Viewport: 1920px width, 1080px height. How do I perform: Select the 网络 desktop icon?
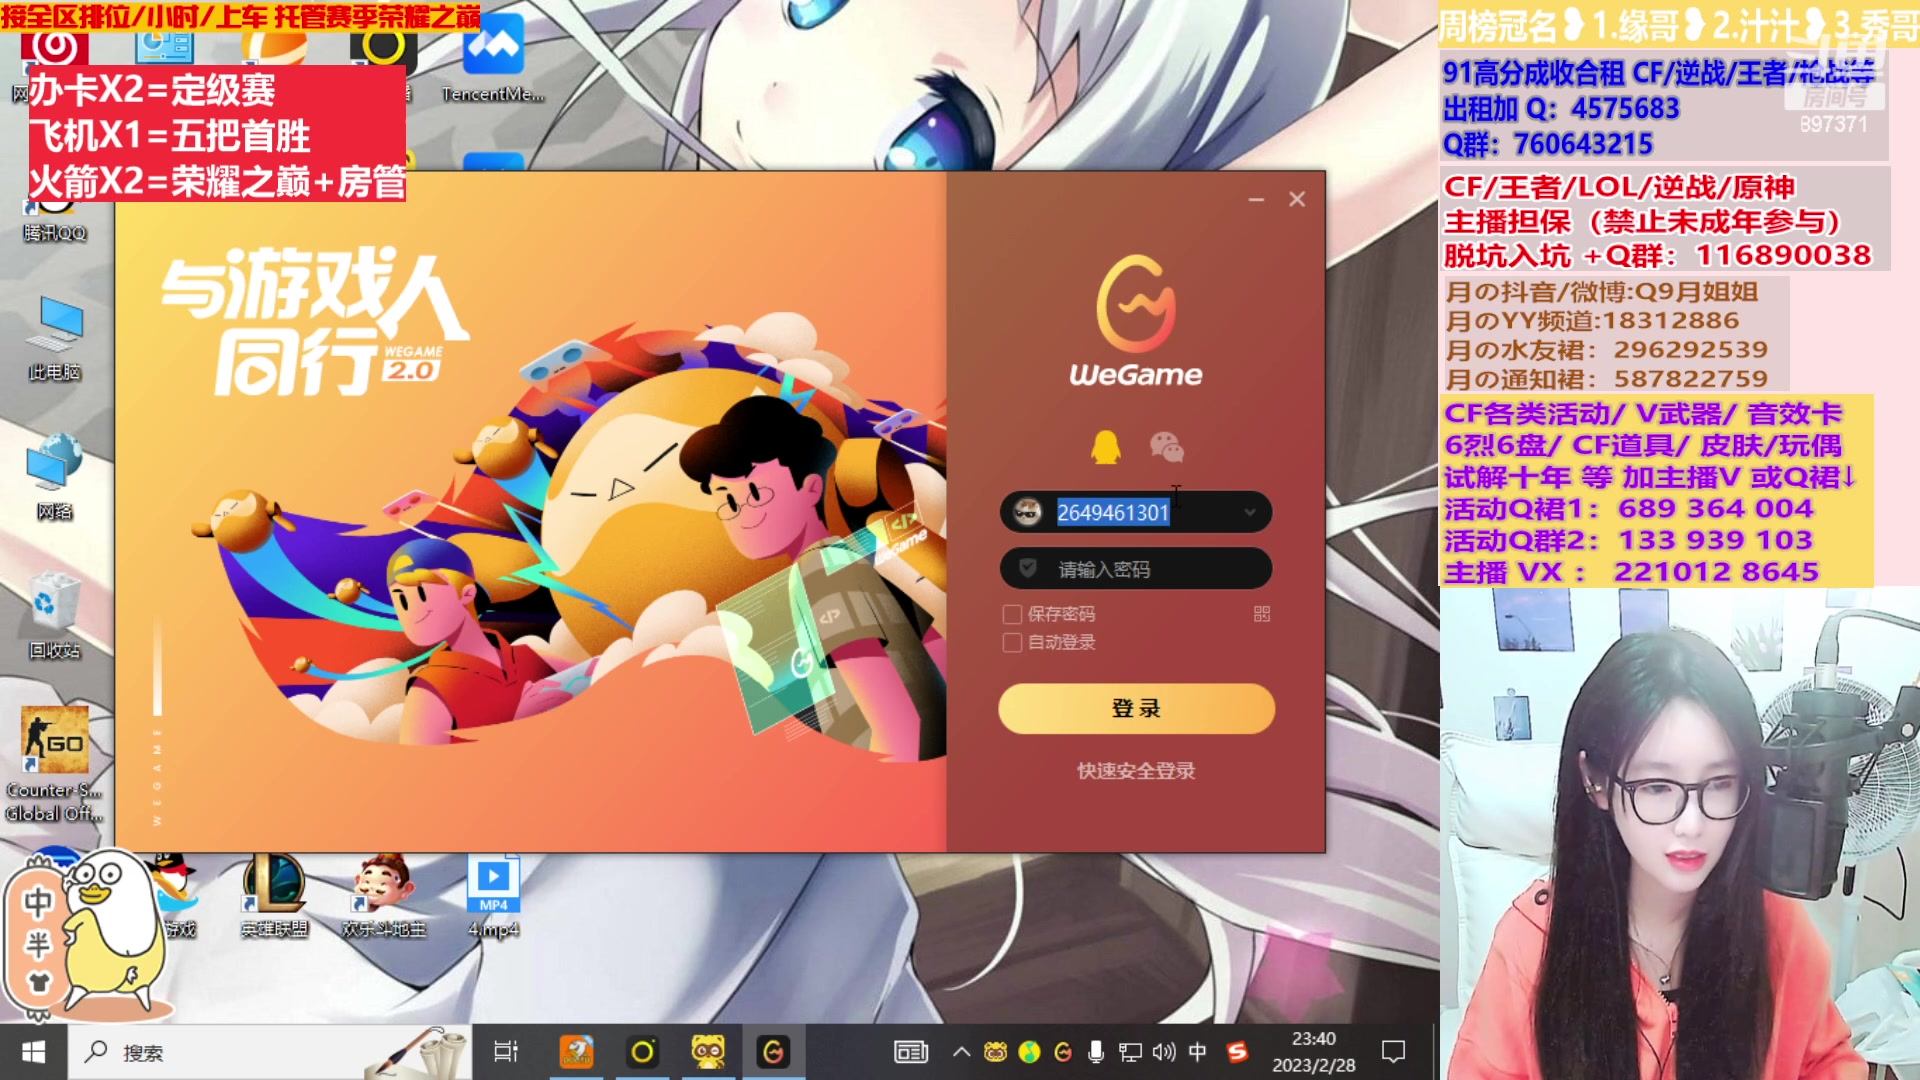click(x=55, y=476)
